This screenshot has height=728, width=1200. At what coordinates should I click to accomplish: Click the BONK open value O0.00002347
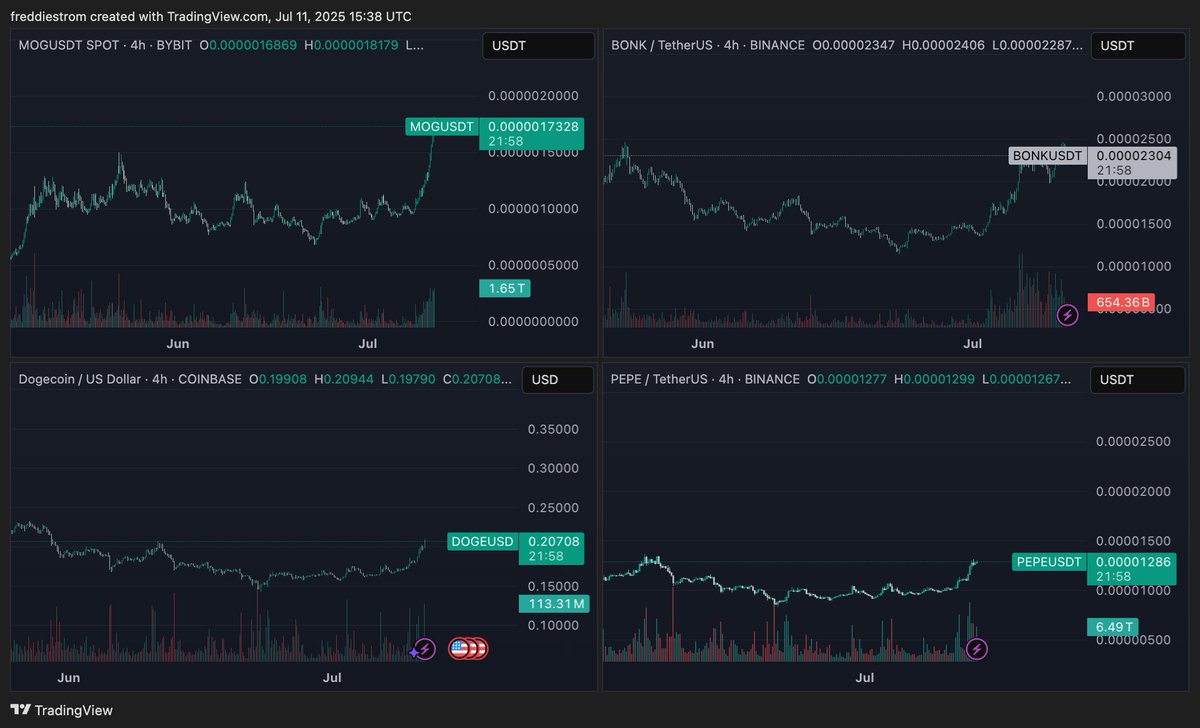coord(853,46)
